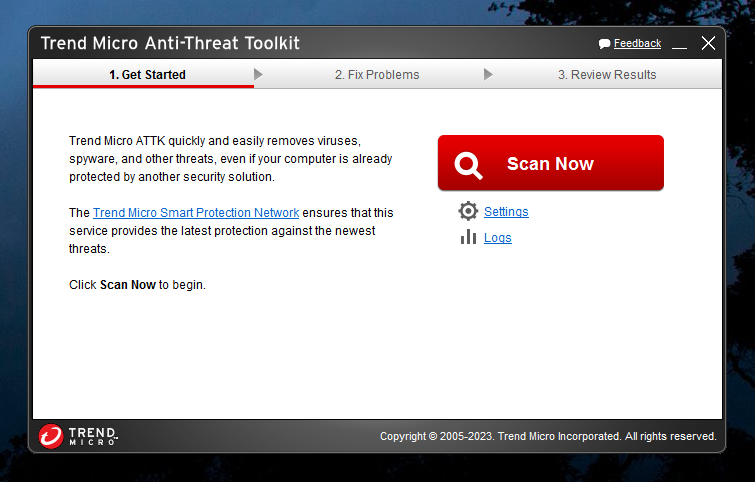This screenshot has height=482, width=755.
Task: Click the Trend Micro red swirl logo
Action: [x=51, y=436]
